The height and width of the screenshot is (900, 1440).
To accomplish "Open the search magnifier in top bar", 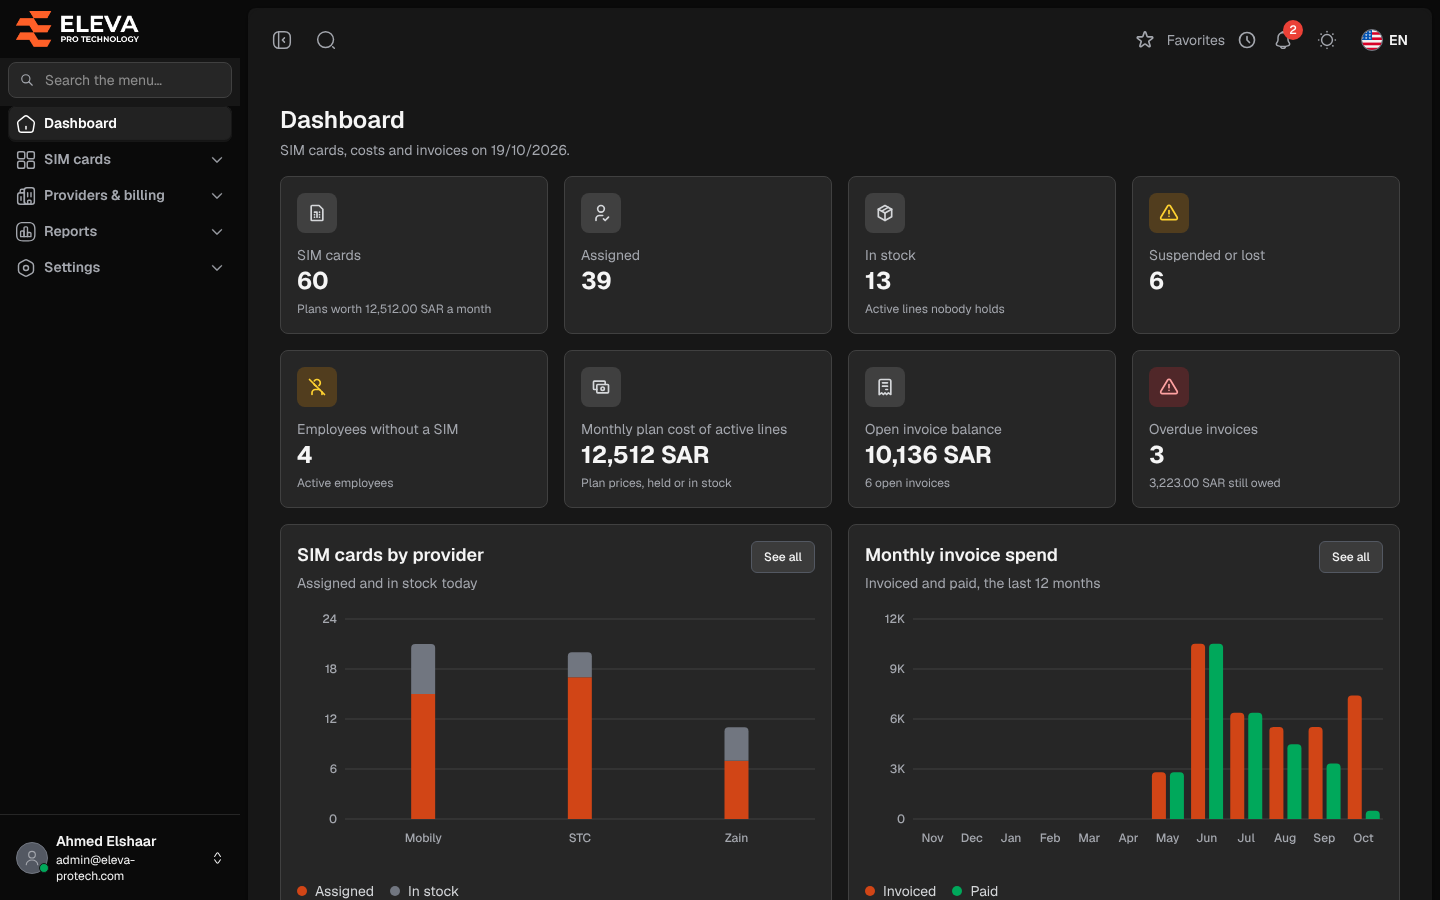I will 326,40.
